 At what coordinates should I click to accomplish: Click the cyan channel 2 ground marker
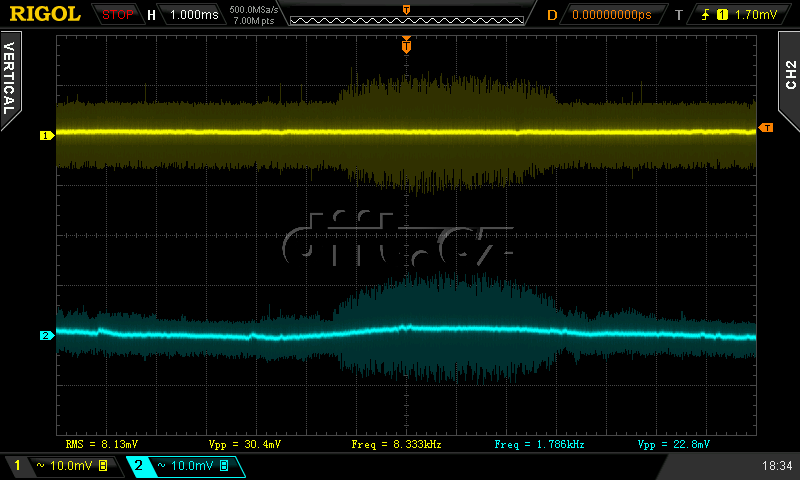[45, 336]
